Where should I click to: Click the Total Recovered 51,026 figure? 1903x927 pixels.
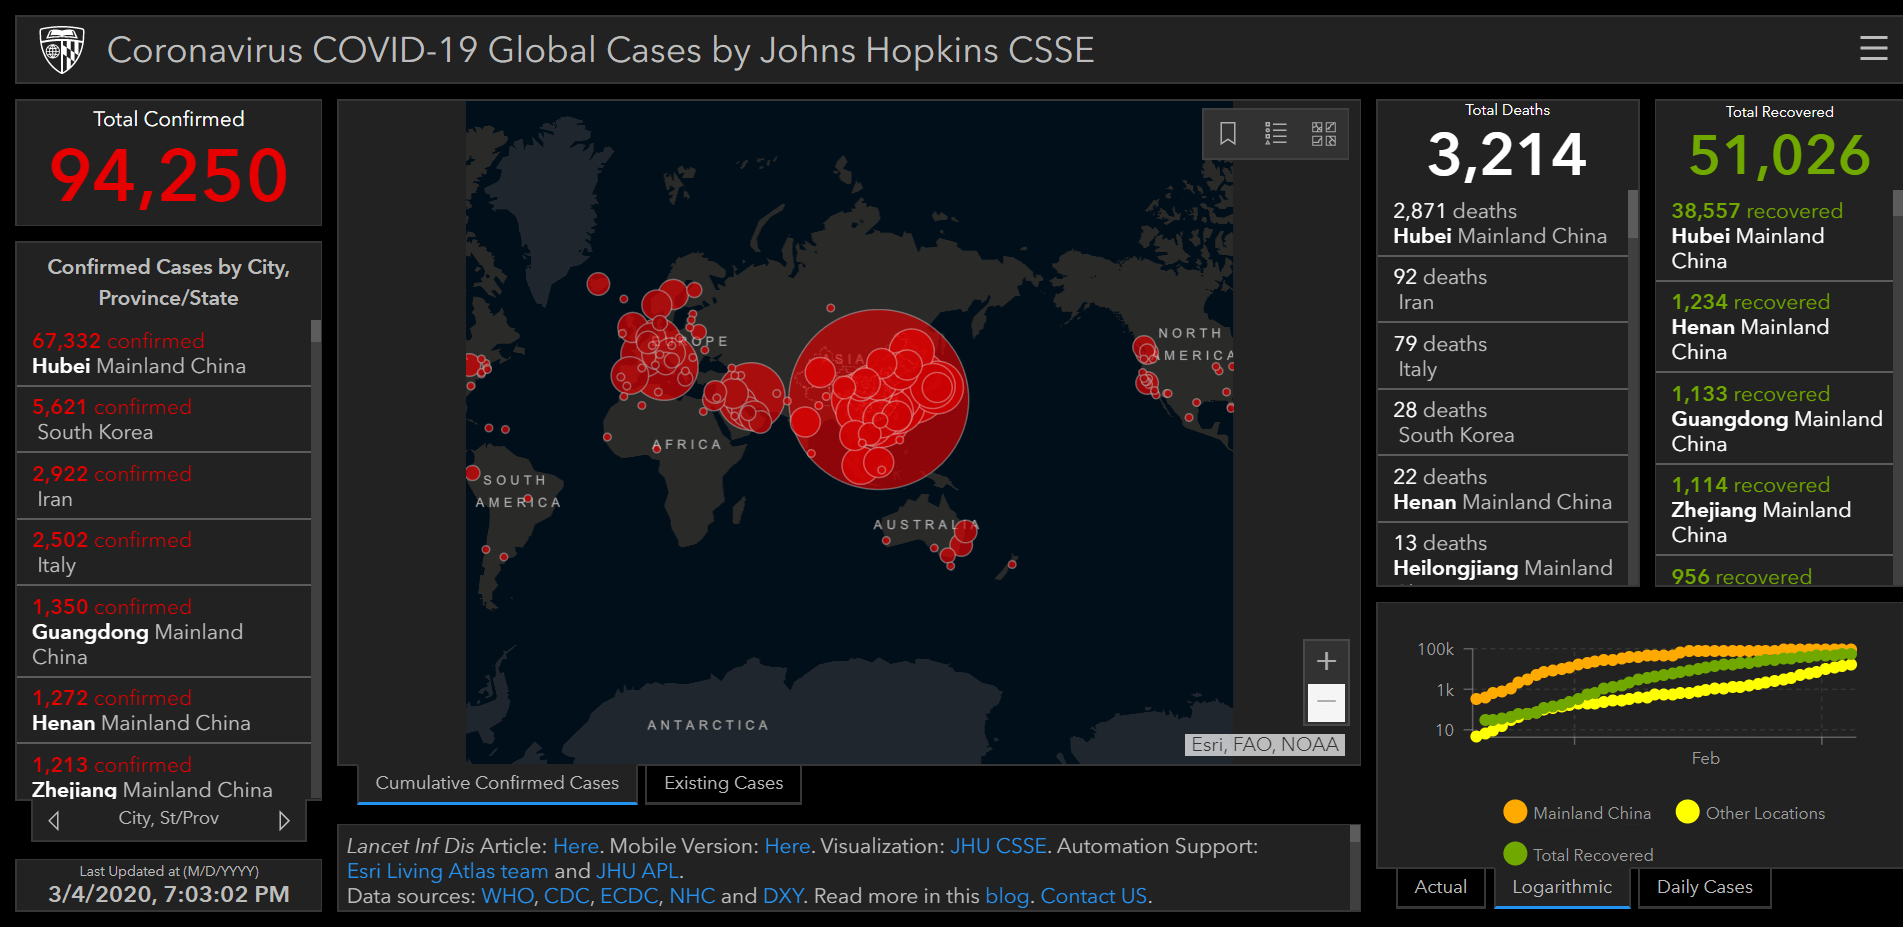[1779, 155]
